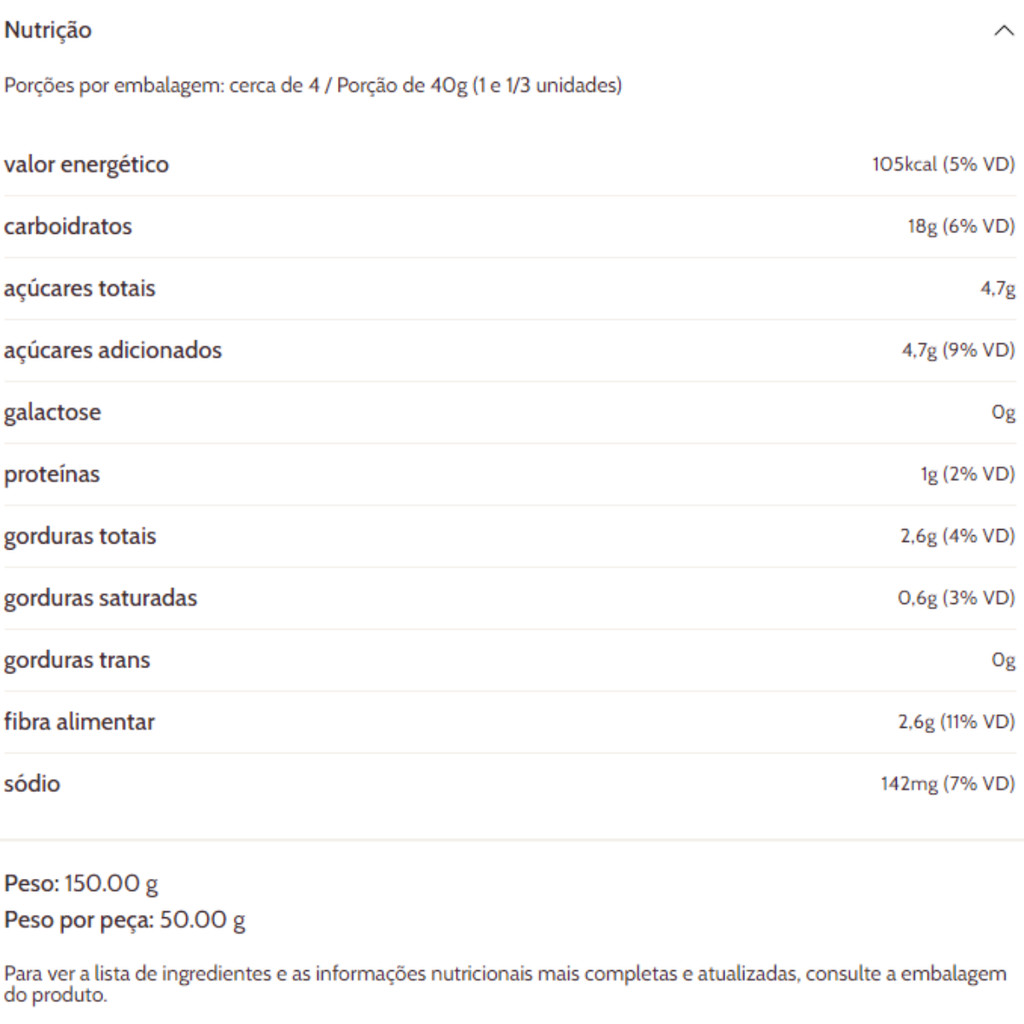Select the gorduras saturadas row label

[100, 599]
